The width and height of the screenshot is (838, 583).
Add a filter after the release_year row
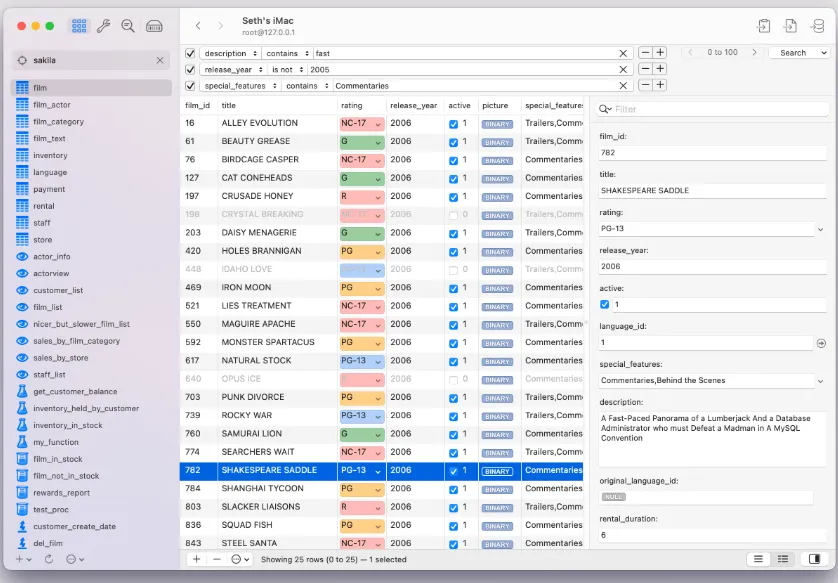pyautogui.click(x=661, y=68)
